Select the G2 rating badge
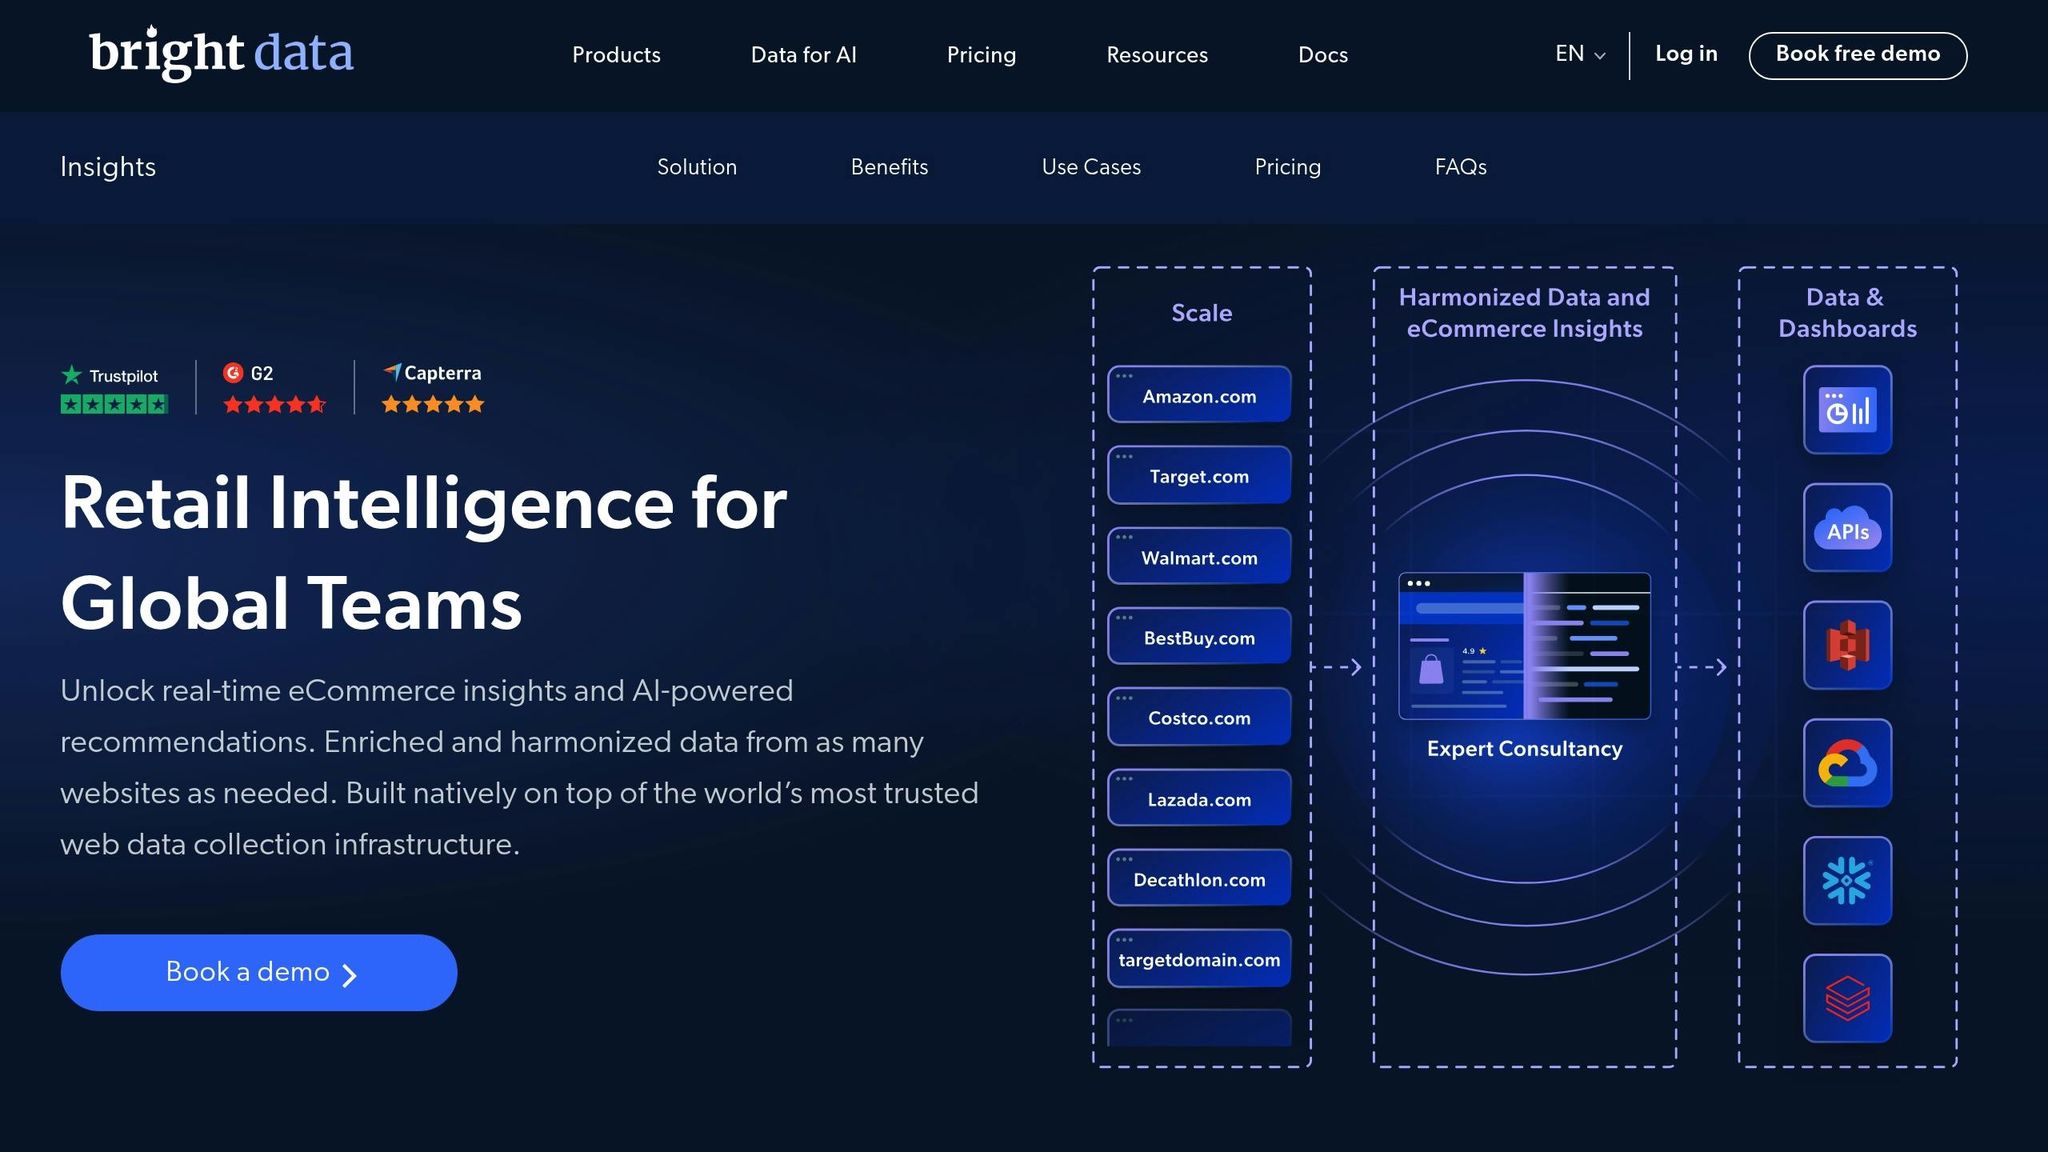This screenshot has height=1152, width=2048. point(274,388)
